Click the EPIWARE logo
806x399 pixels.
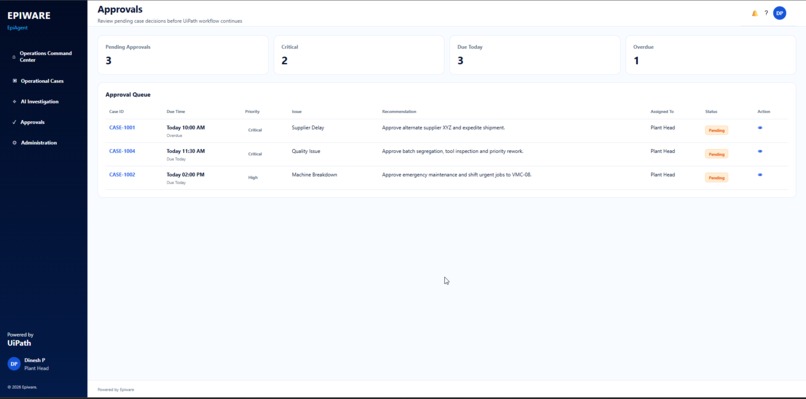pos(29,16)
